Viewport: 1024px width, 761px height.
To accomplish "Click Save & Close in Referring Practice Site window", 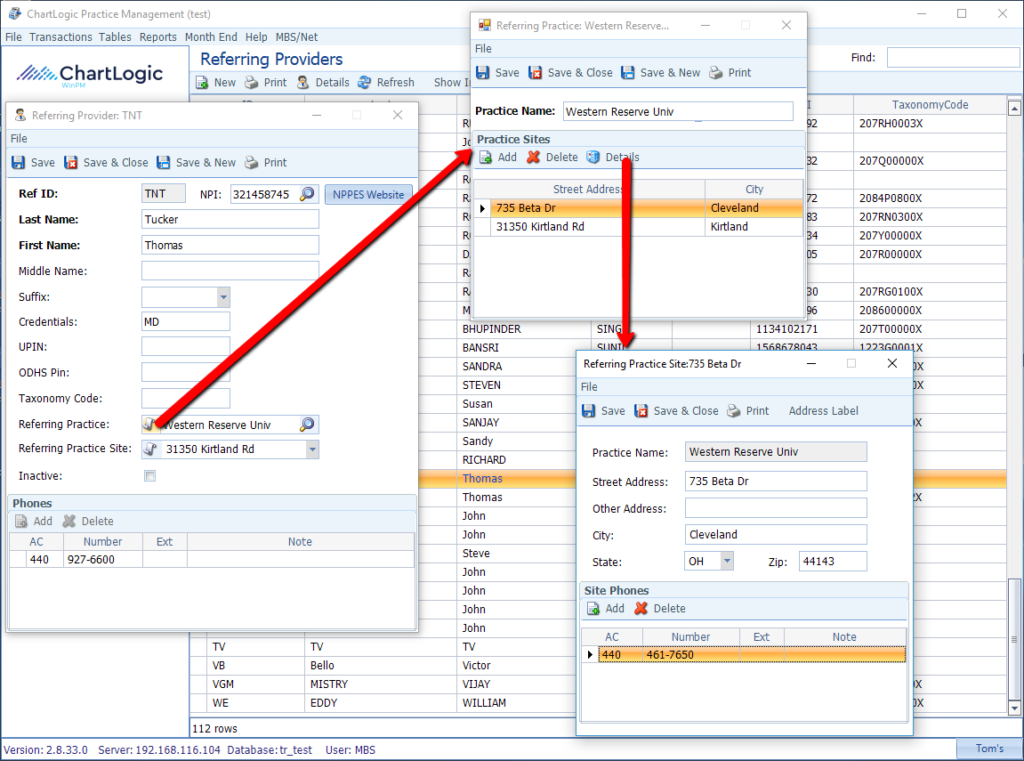I will pos(676,411).
